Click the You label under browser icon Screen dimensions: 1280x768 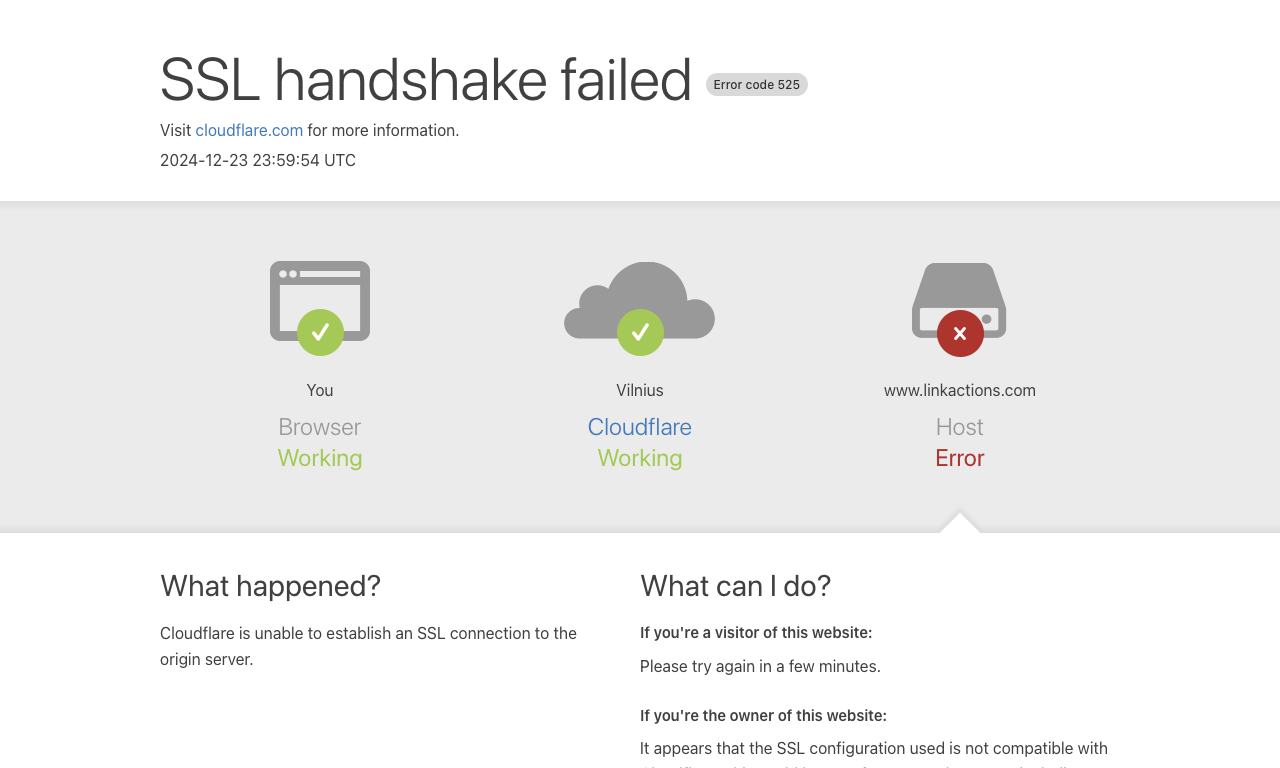[x=320, y=390]
